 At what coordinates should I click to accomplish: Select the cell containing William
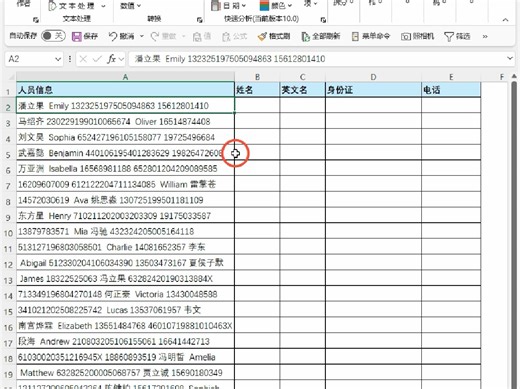point(125,184)
